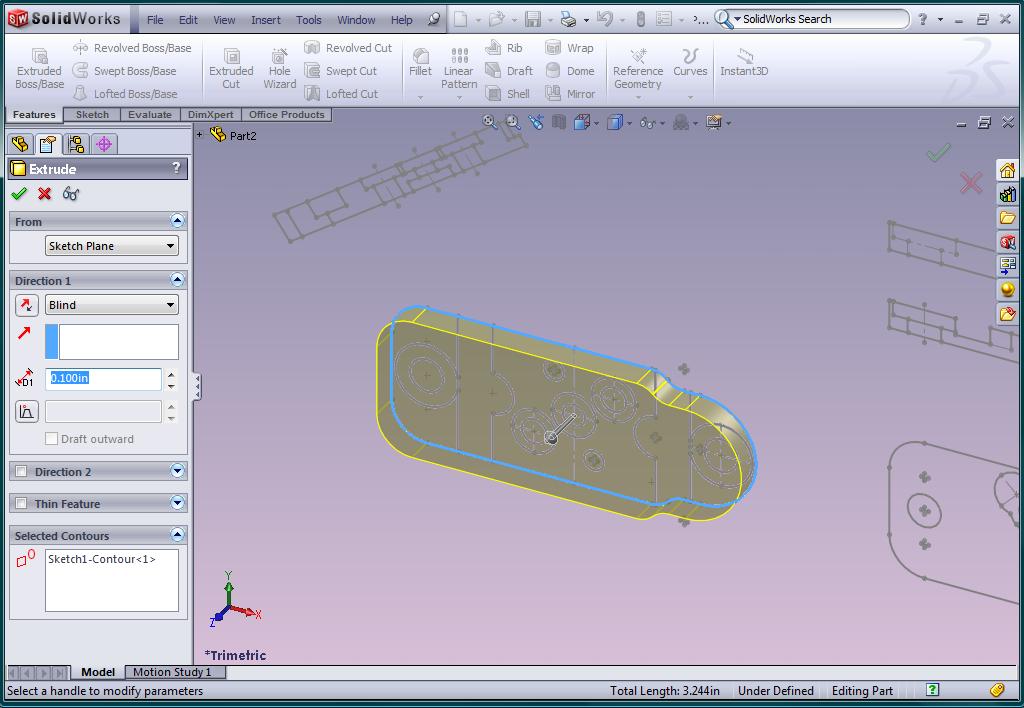Toggle the draft on/off button

click(27, 411)
